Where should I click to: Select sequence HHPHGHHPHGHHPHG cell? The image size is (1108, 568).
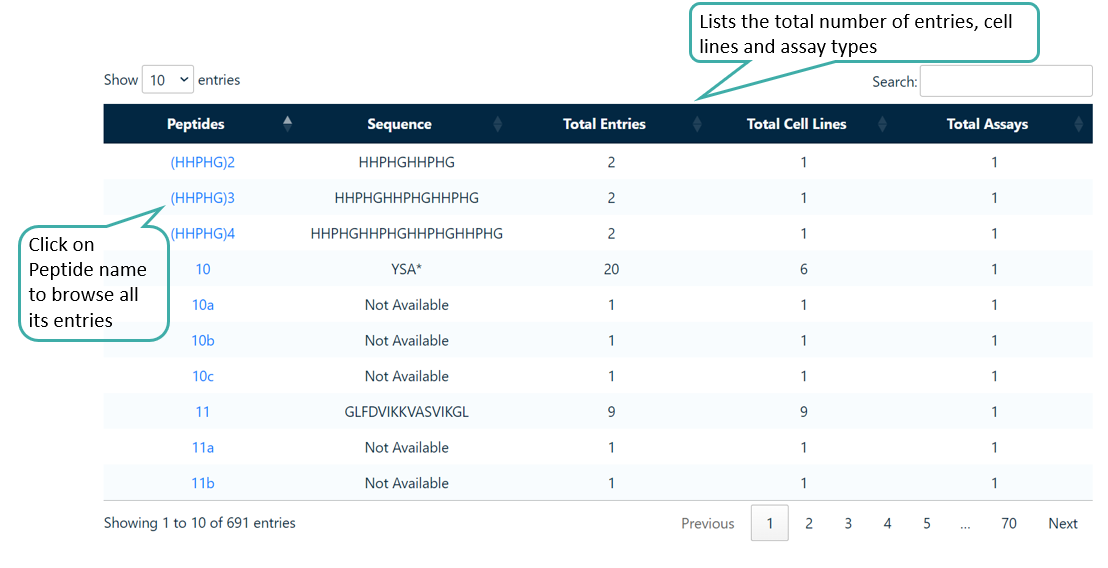[406, 198]
